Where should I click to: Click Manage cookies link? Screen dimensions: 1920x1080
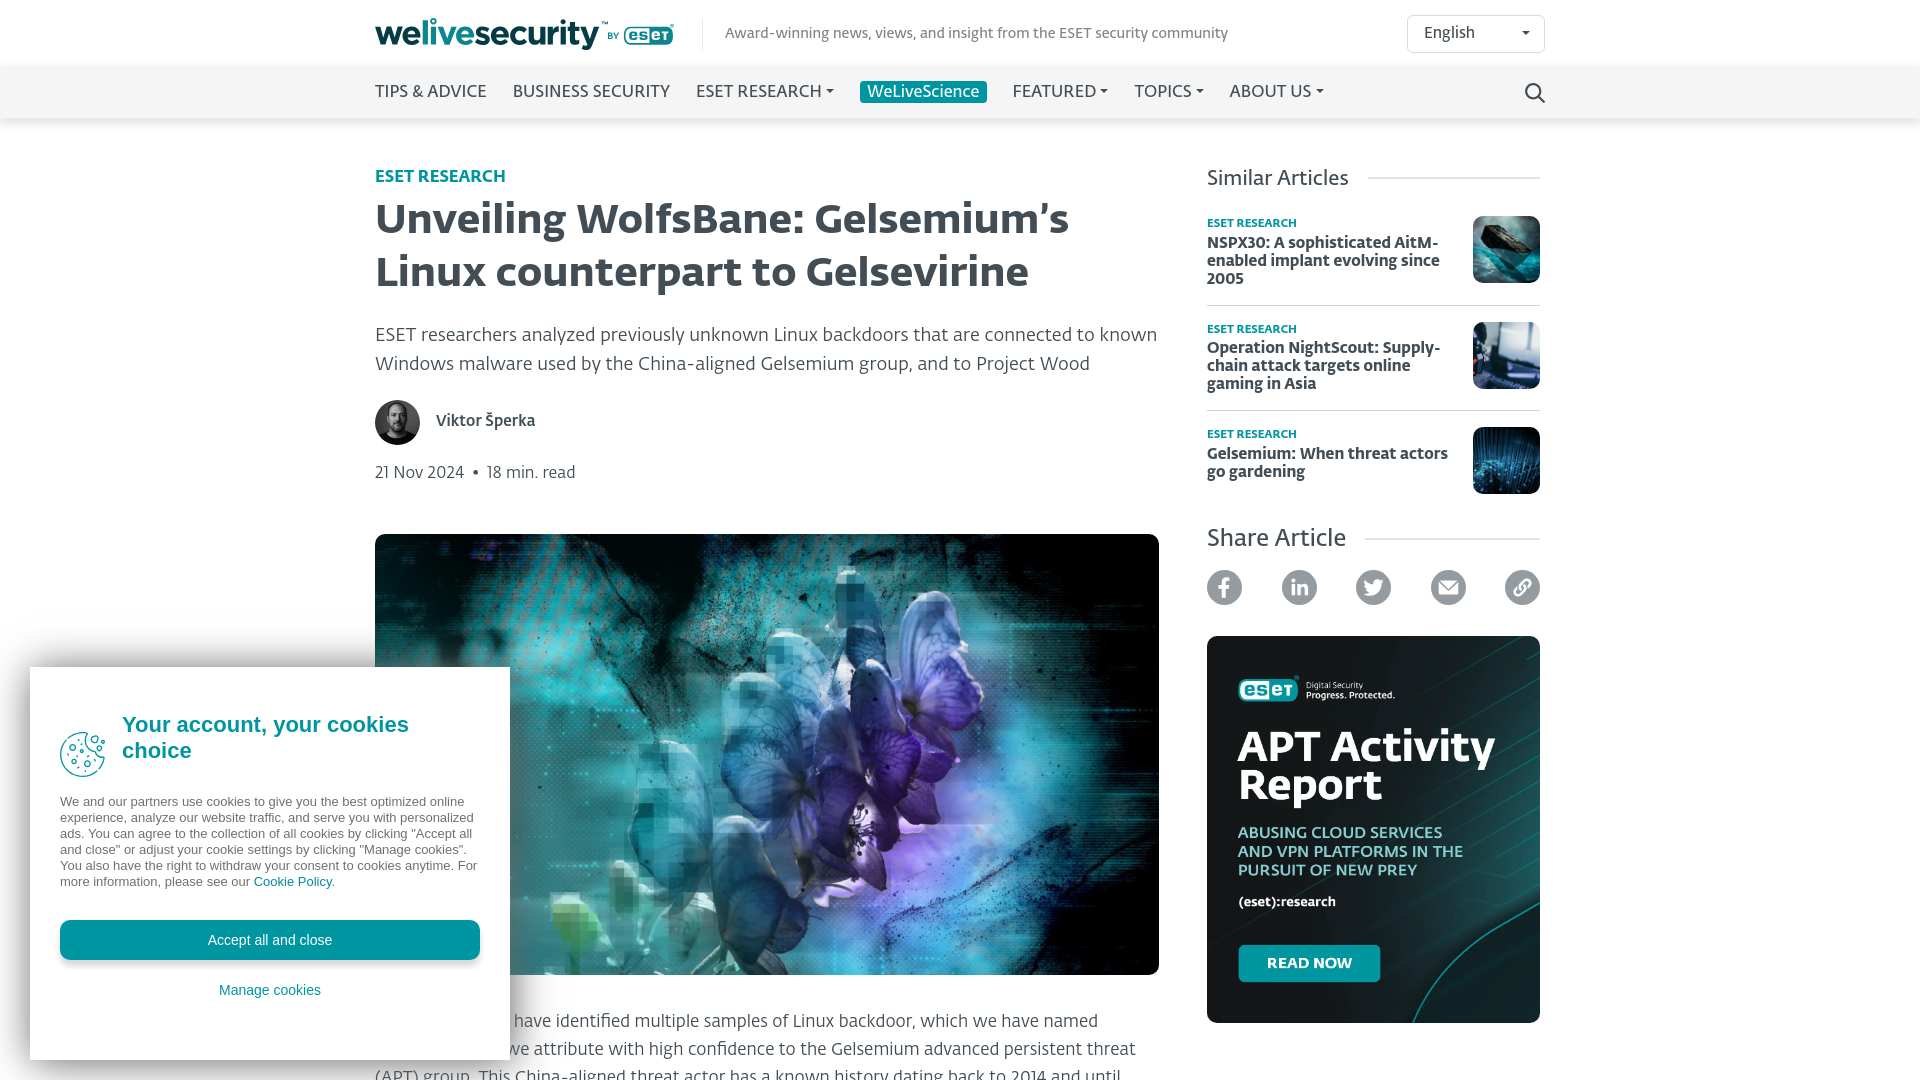pos(270,989)
